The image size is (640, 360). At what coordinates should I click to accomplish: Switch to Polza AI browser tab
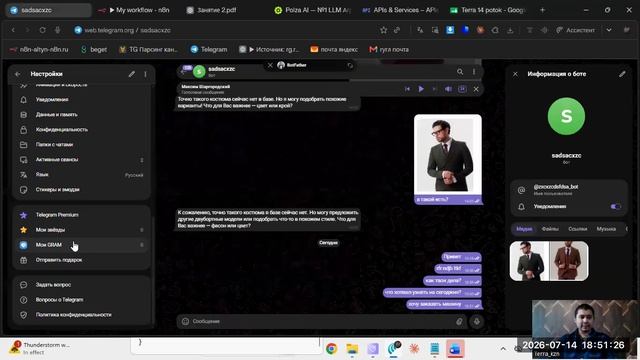click(x=312, y=10)
